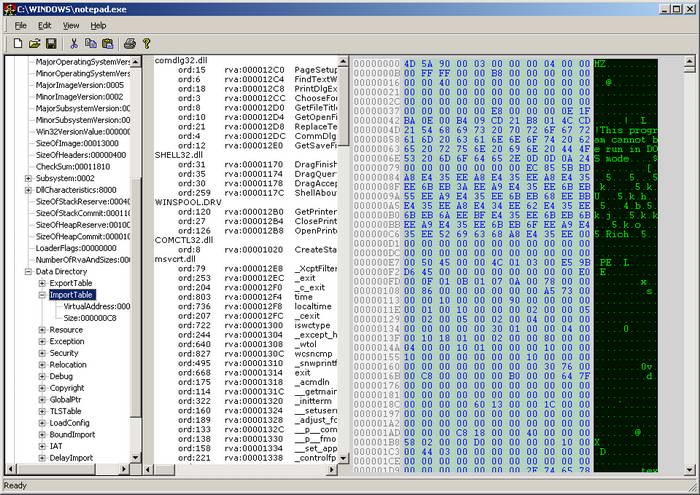
Task: Click the Open folder toolbar icon
Action: (34, 43)
